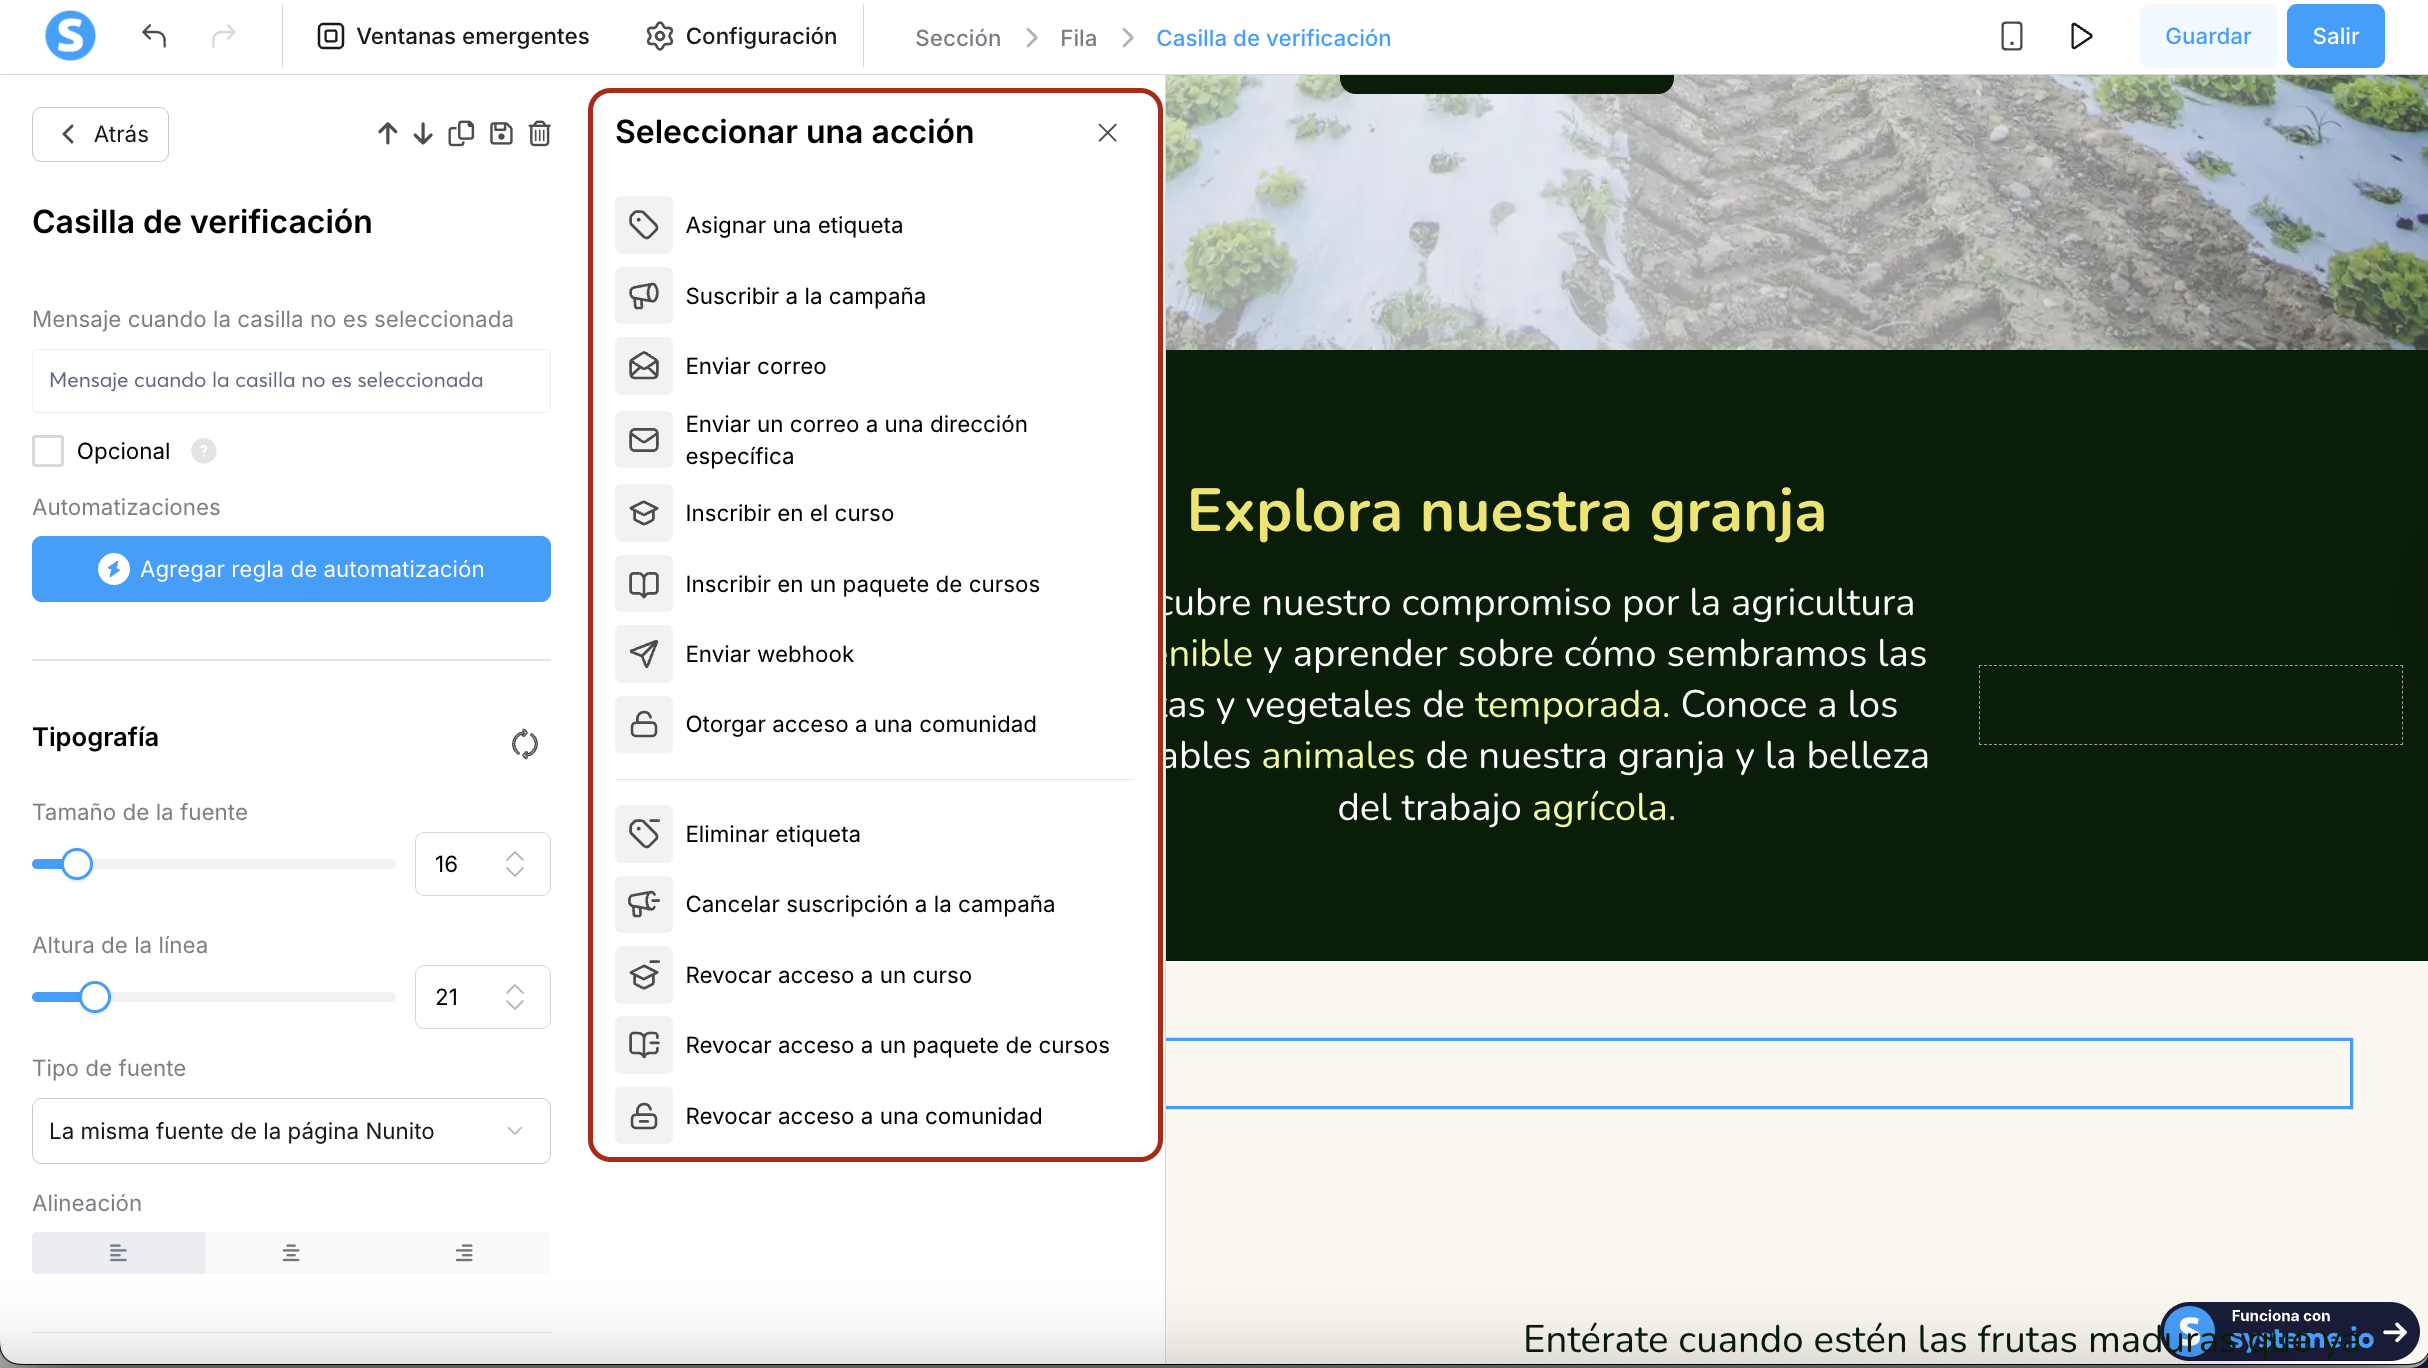2428x1368 pixels.
Task: Click the Guardar button
Action: [2207, 37]
